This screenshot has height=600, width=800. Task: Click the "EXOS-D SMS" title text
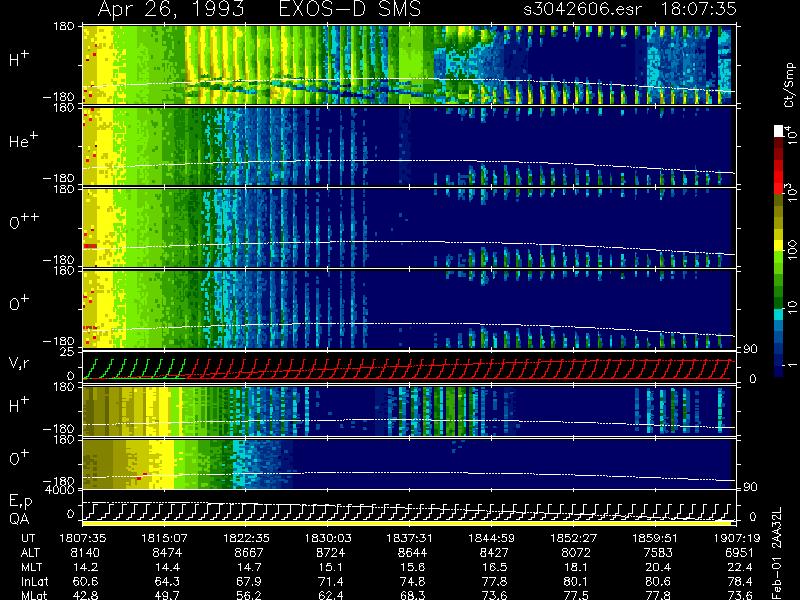click(x=350, y=9)
